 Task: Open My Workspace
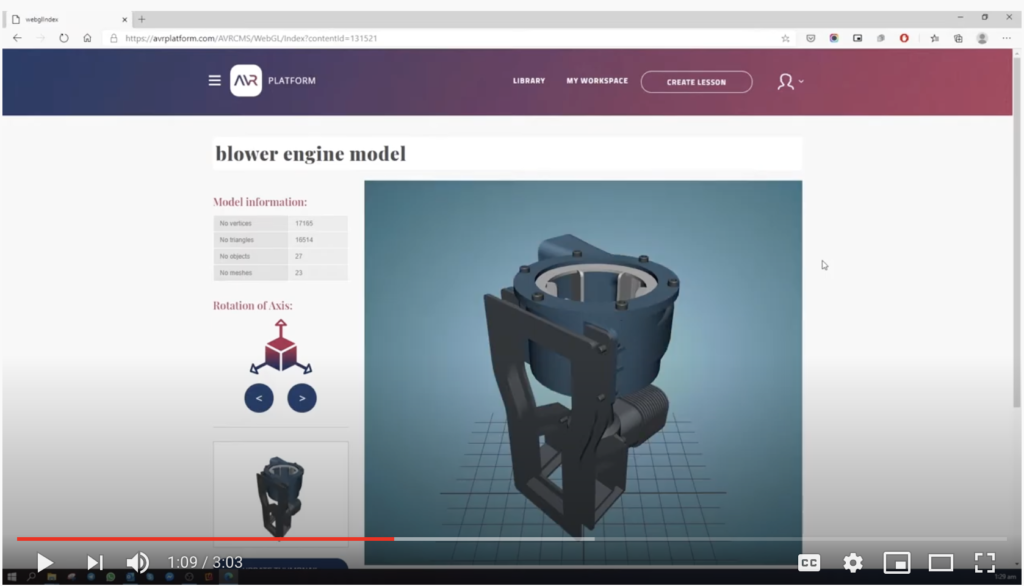click(x=597, y=81)
